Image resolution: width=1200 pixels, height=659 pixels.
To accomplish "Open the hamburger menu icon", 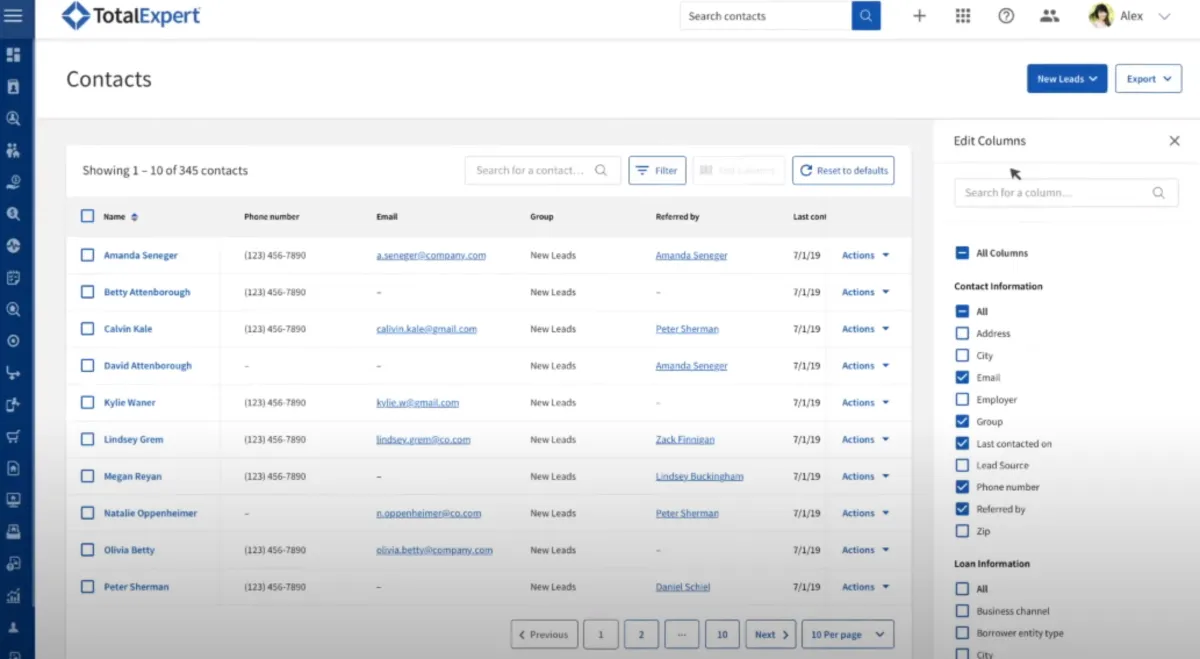I will [x=14, y=16].
